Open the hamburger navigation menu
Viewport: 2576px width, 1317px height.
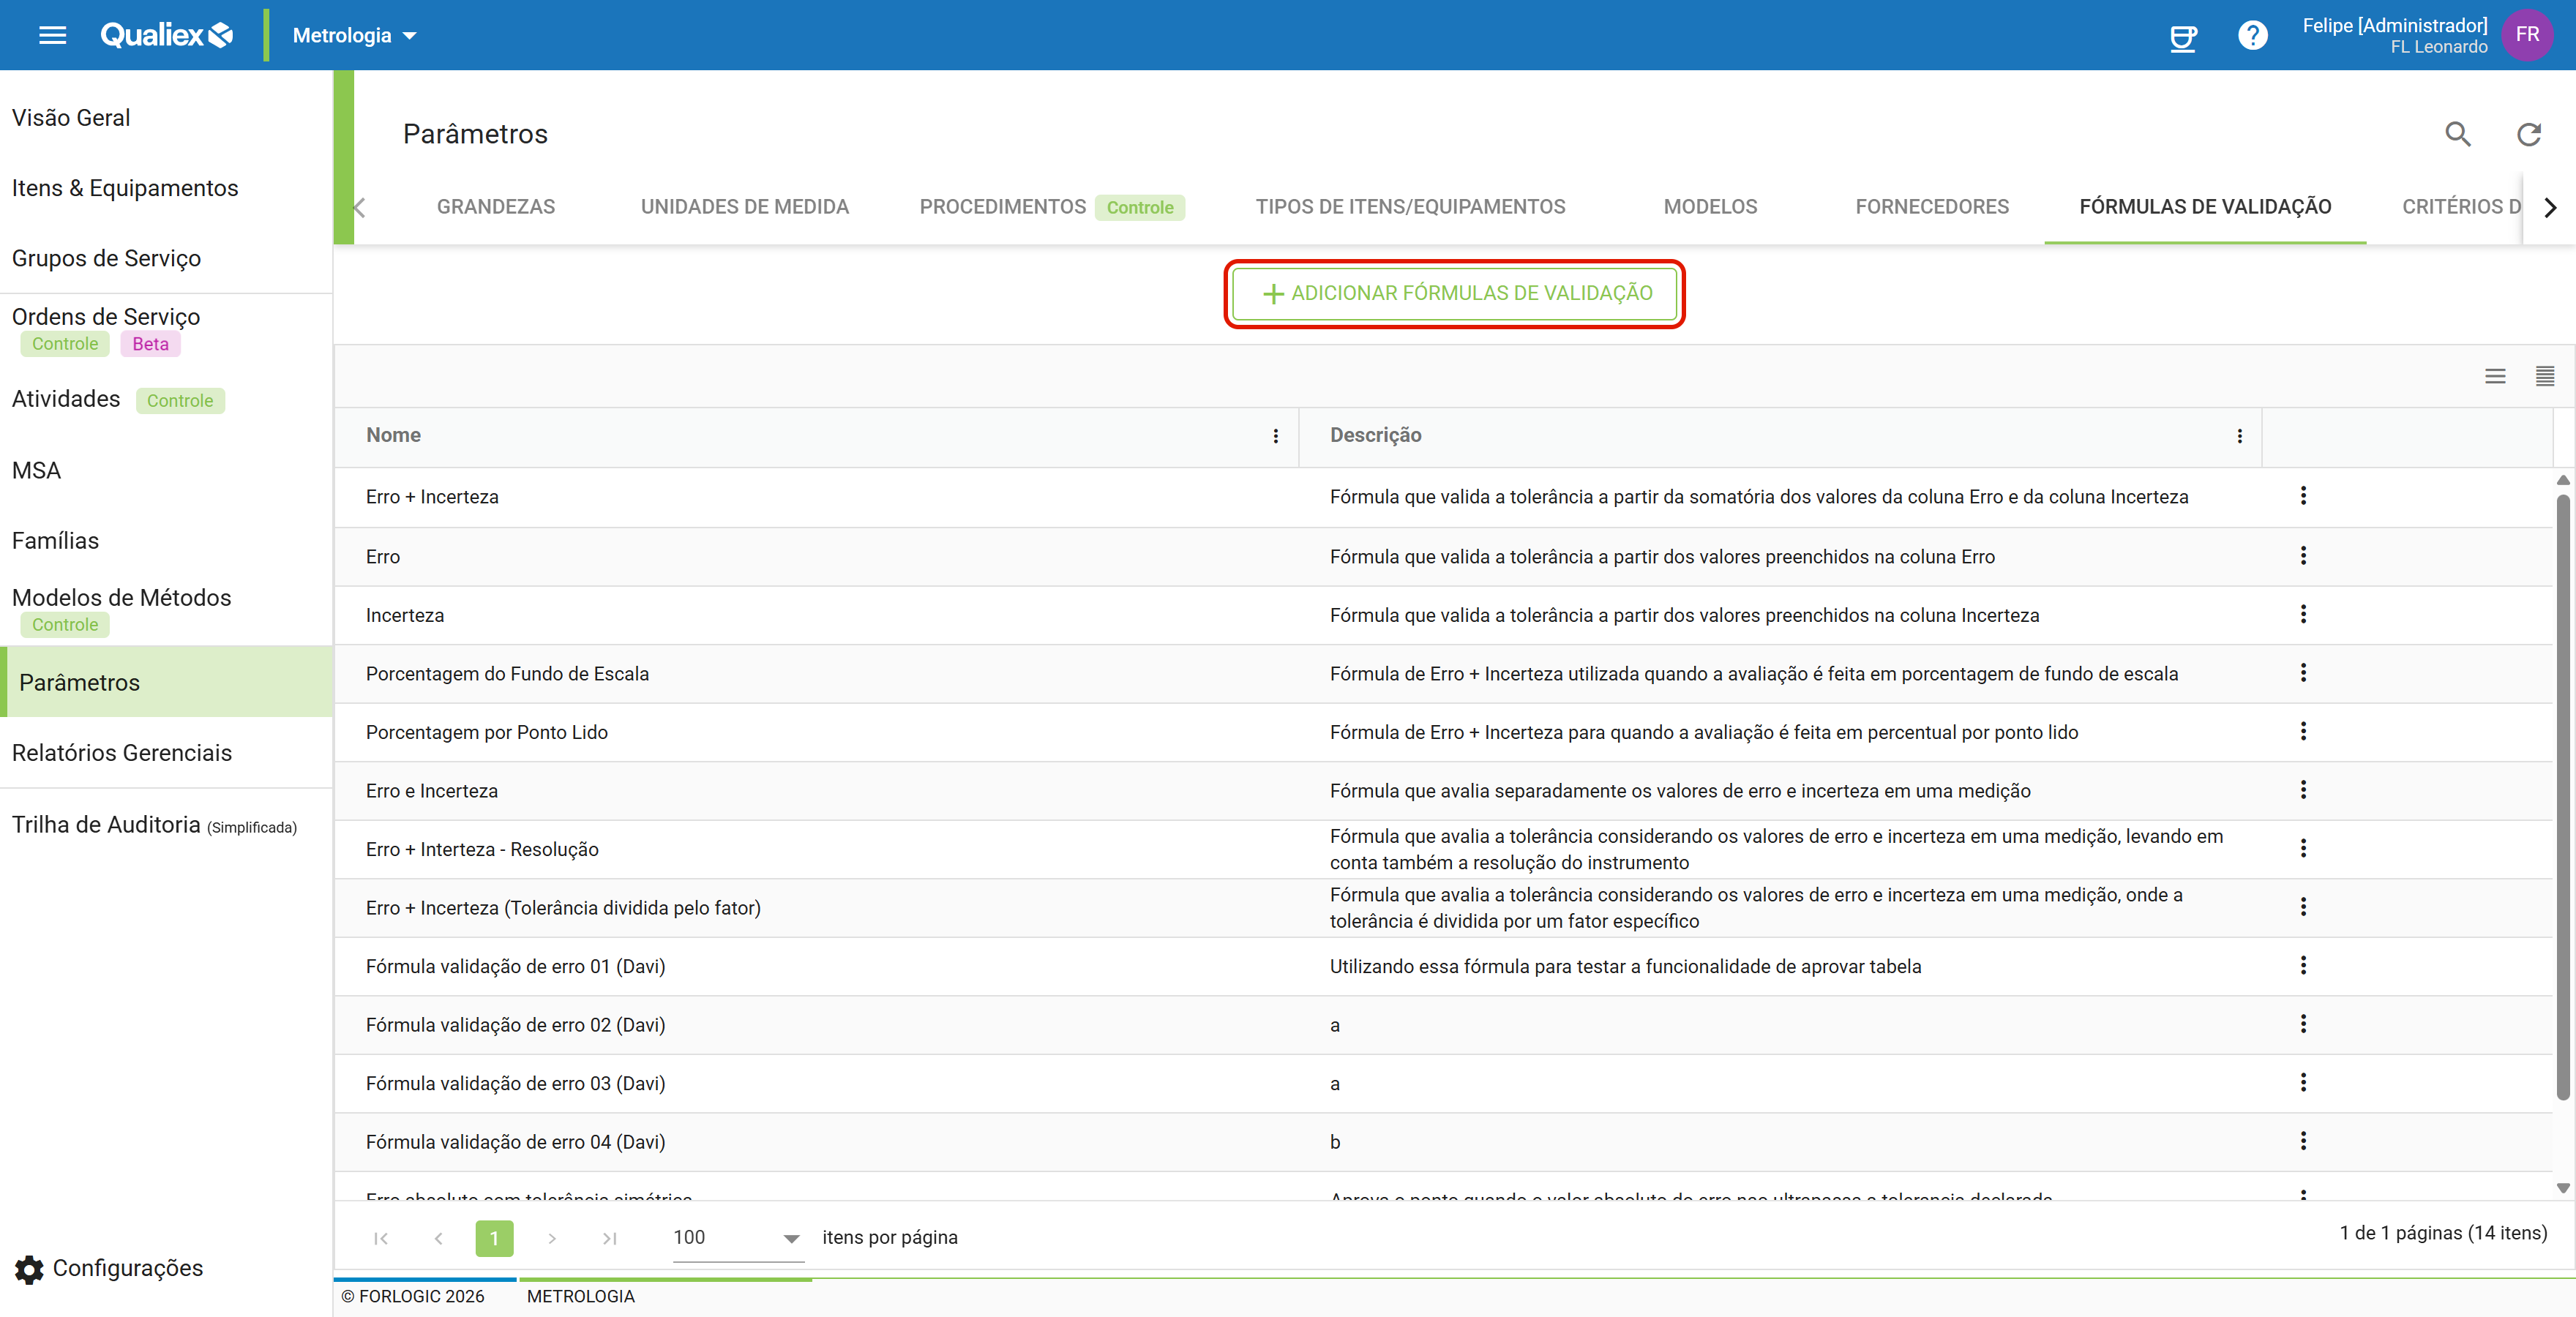pyautogui.click(x=52, y=35)
